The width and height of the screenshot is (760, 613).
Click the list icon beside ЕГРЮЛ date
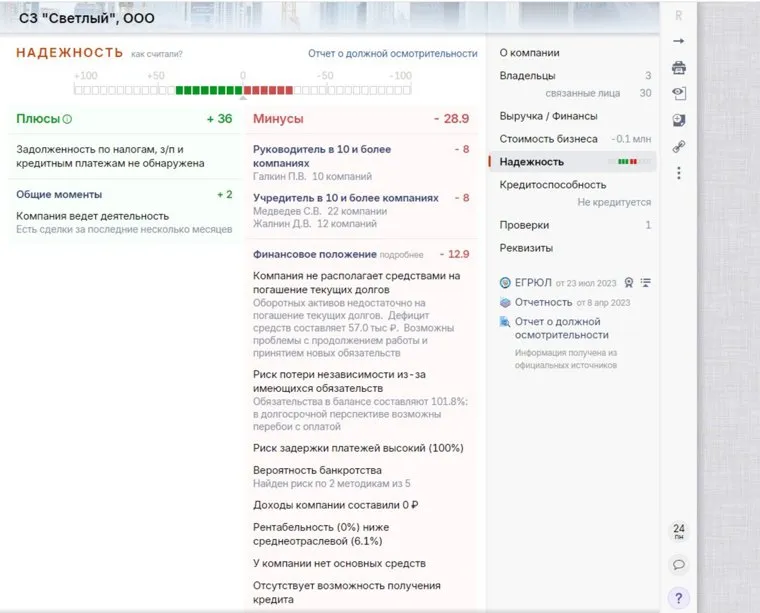(645, 283)
